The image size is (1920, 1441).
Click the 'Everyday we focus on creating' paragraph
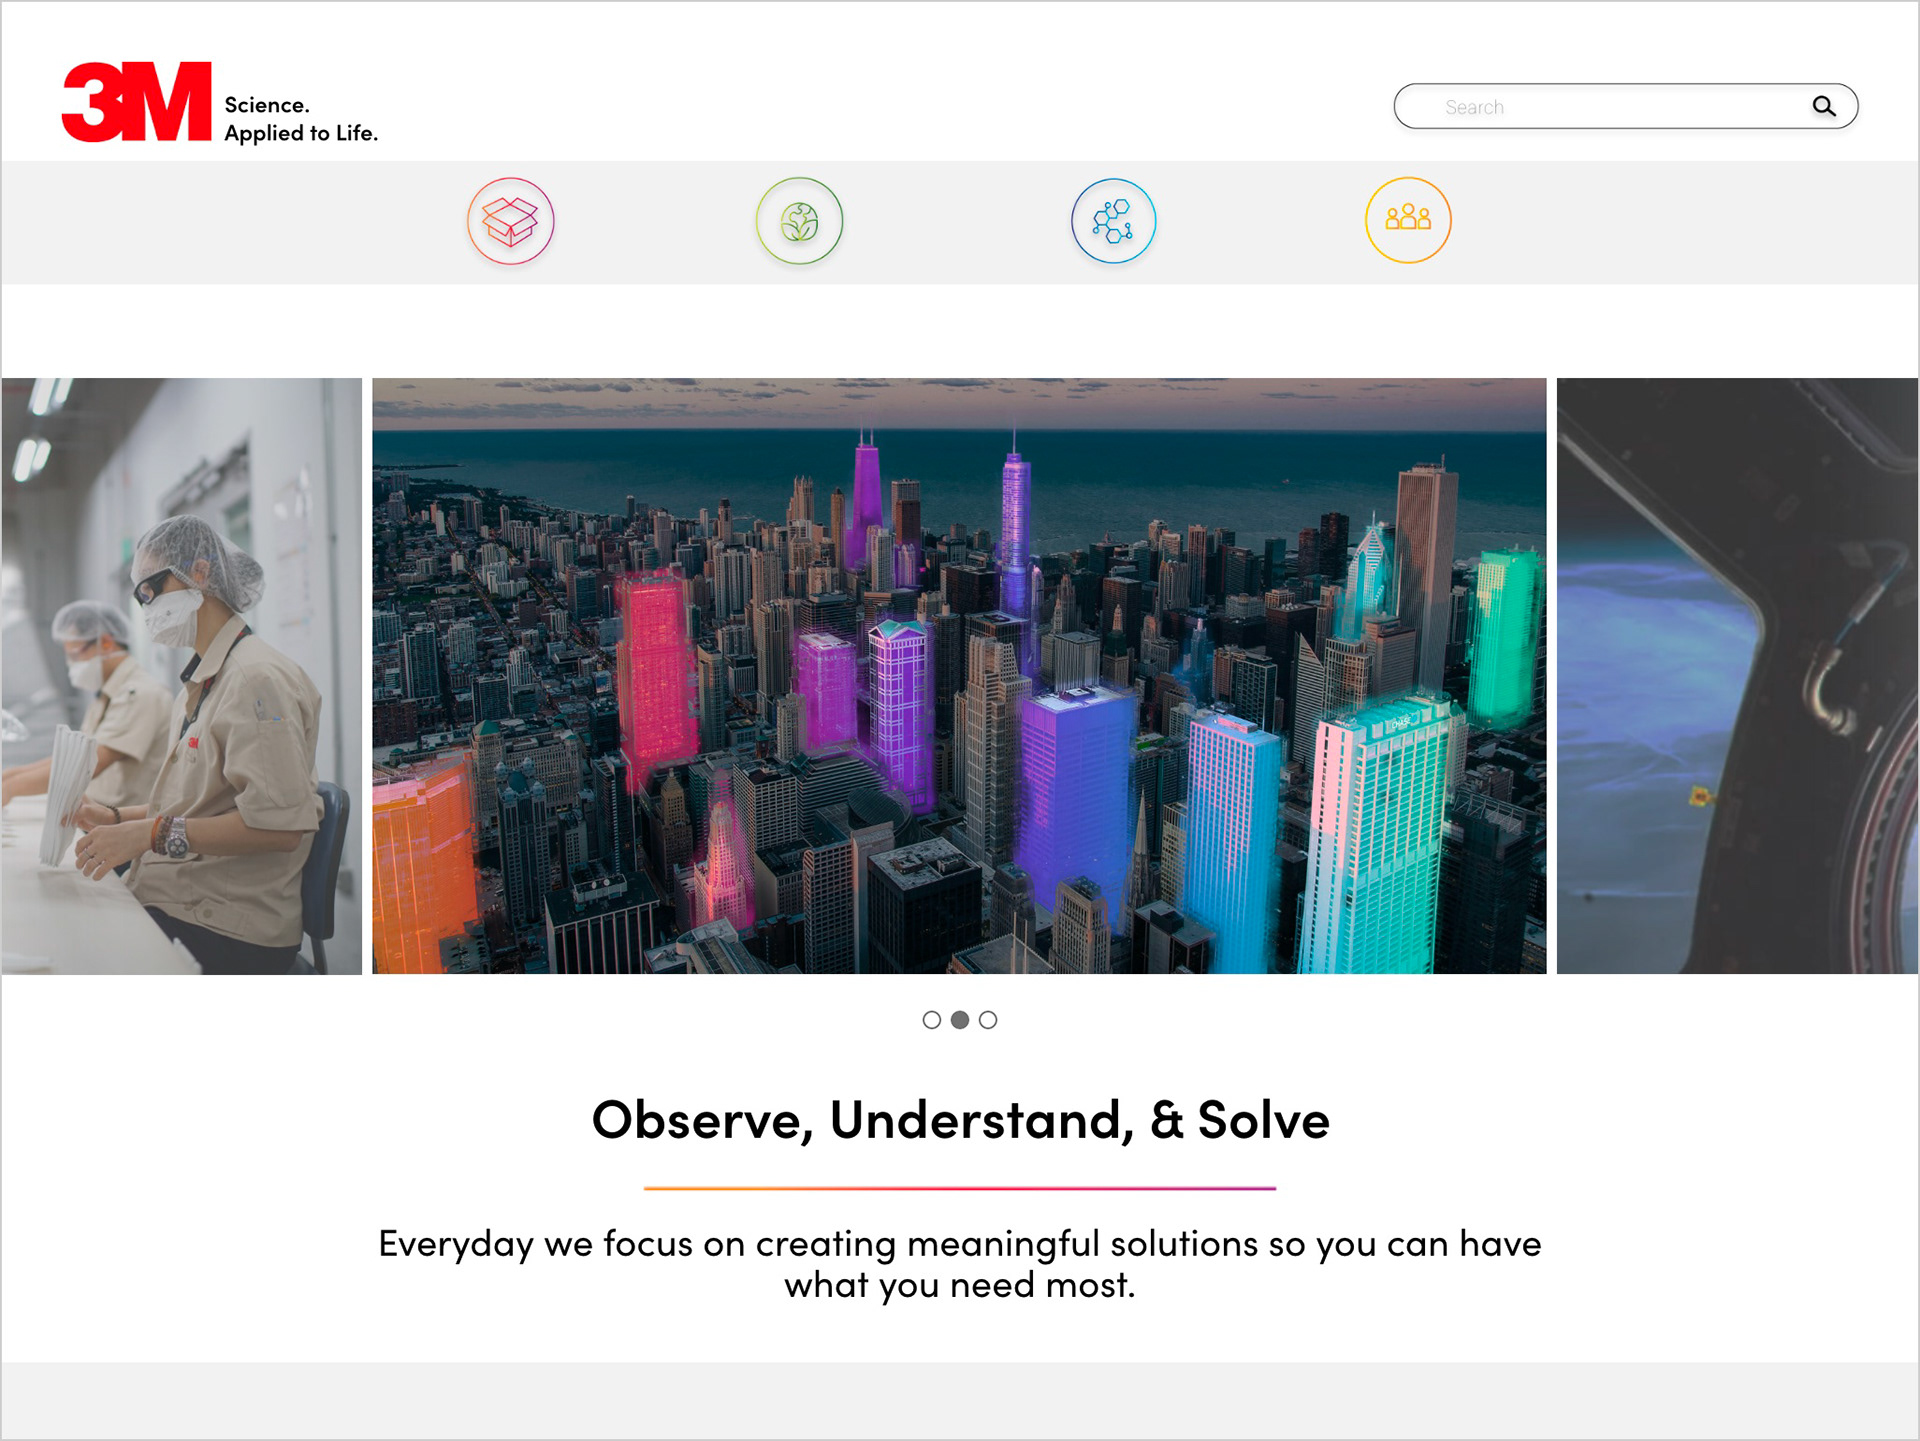point(960,1264)
